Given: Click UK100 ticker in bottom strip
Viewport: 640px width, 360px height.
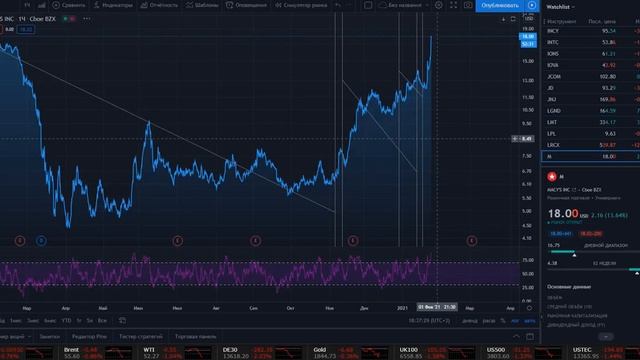Looking at the screenshot, I should (436, 353).
